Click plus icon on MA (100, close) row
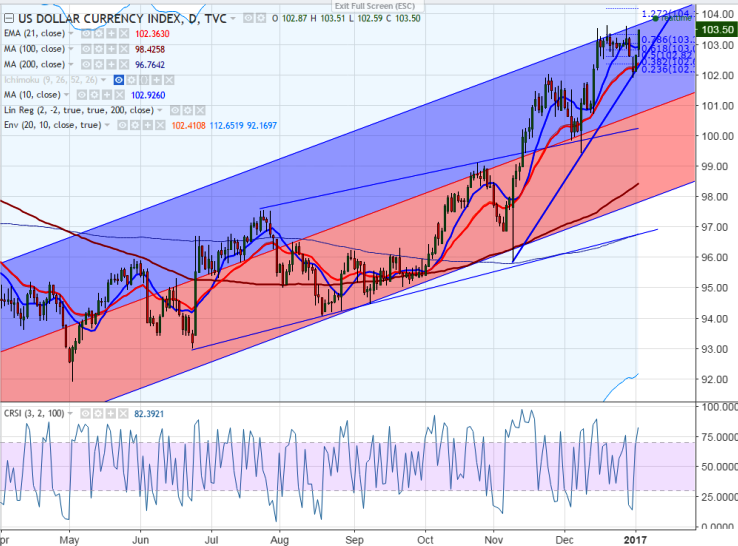Viewport: 738px width, 546px height. point(112,49)
